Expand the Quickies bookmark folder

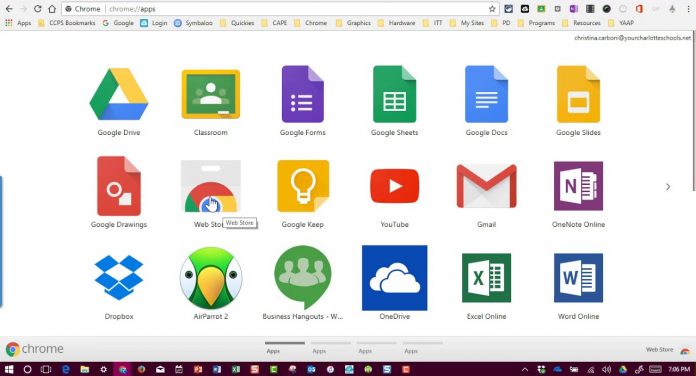click(237, 23)
